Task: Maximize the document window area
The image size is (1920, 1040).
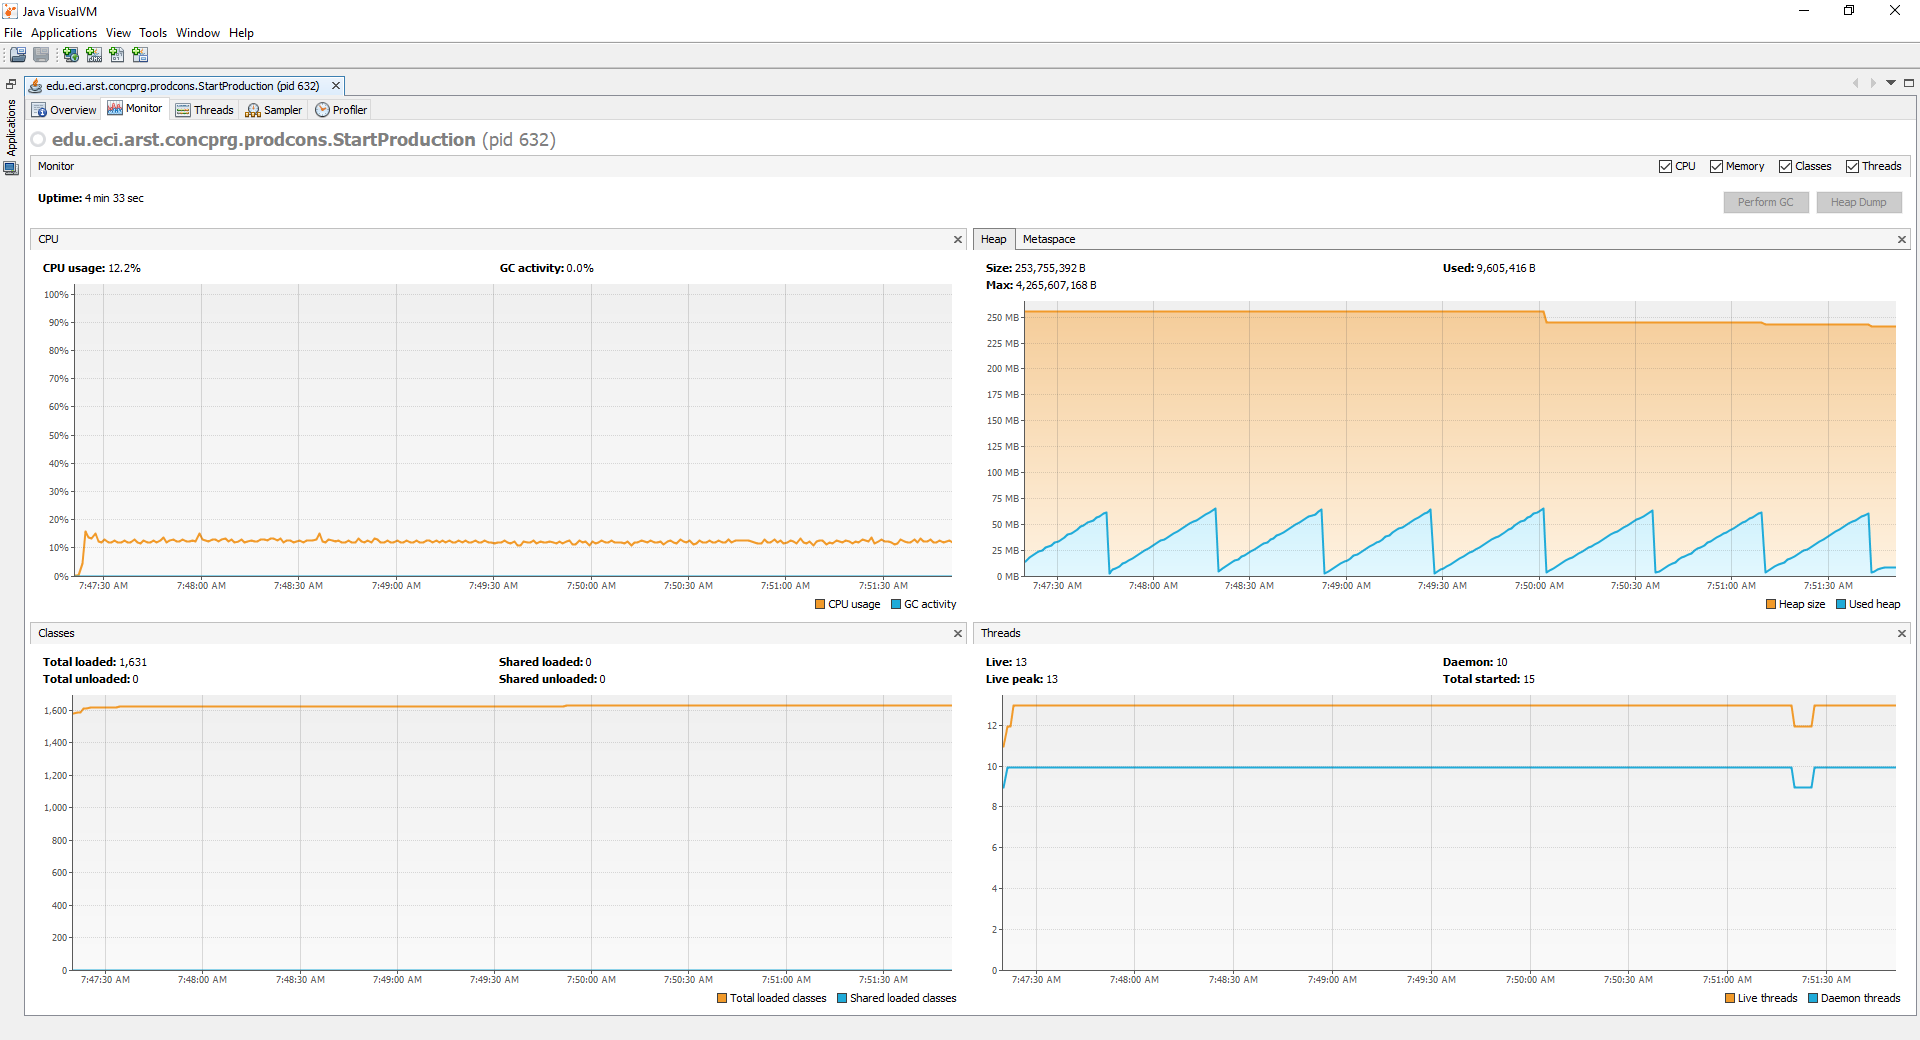Action: pyautogui.click(x=1909, y=83)
